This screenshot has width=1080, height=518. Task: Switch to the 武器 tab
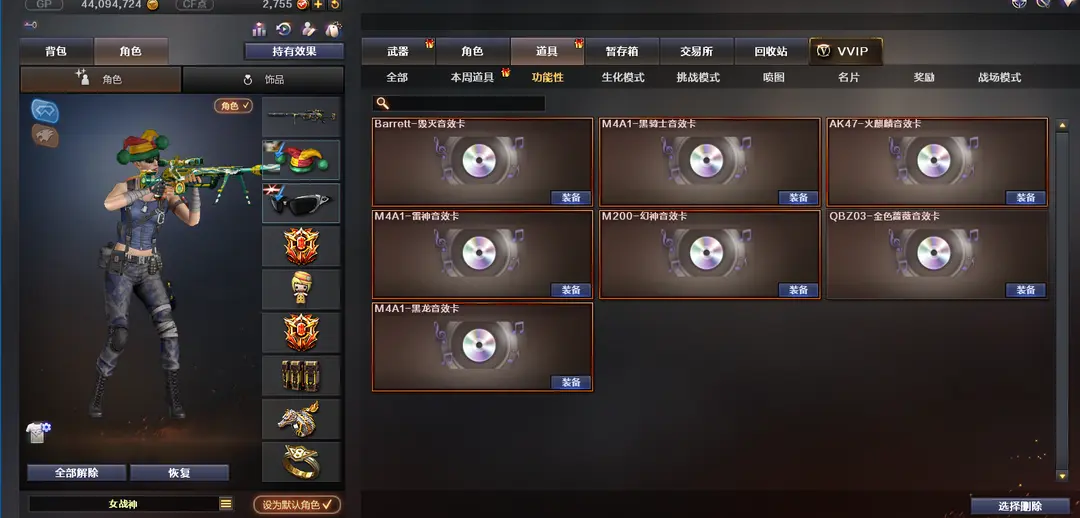click(x=398, y=52)
